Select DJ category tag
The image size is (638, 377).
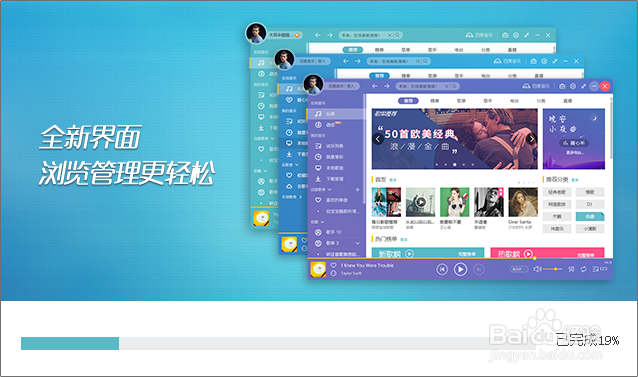pyautogui.click(x=590, y=205)
